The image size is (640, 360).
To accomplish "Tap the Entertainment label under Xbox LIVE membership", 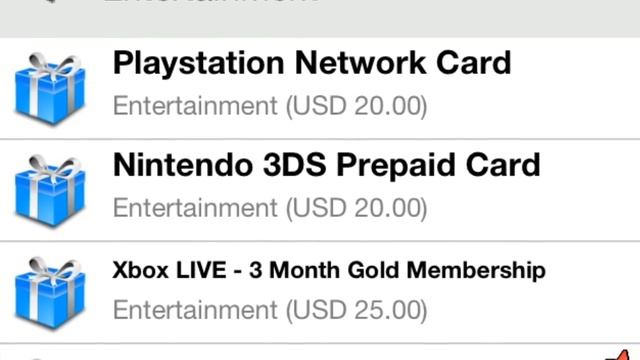I will (195, 310).
